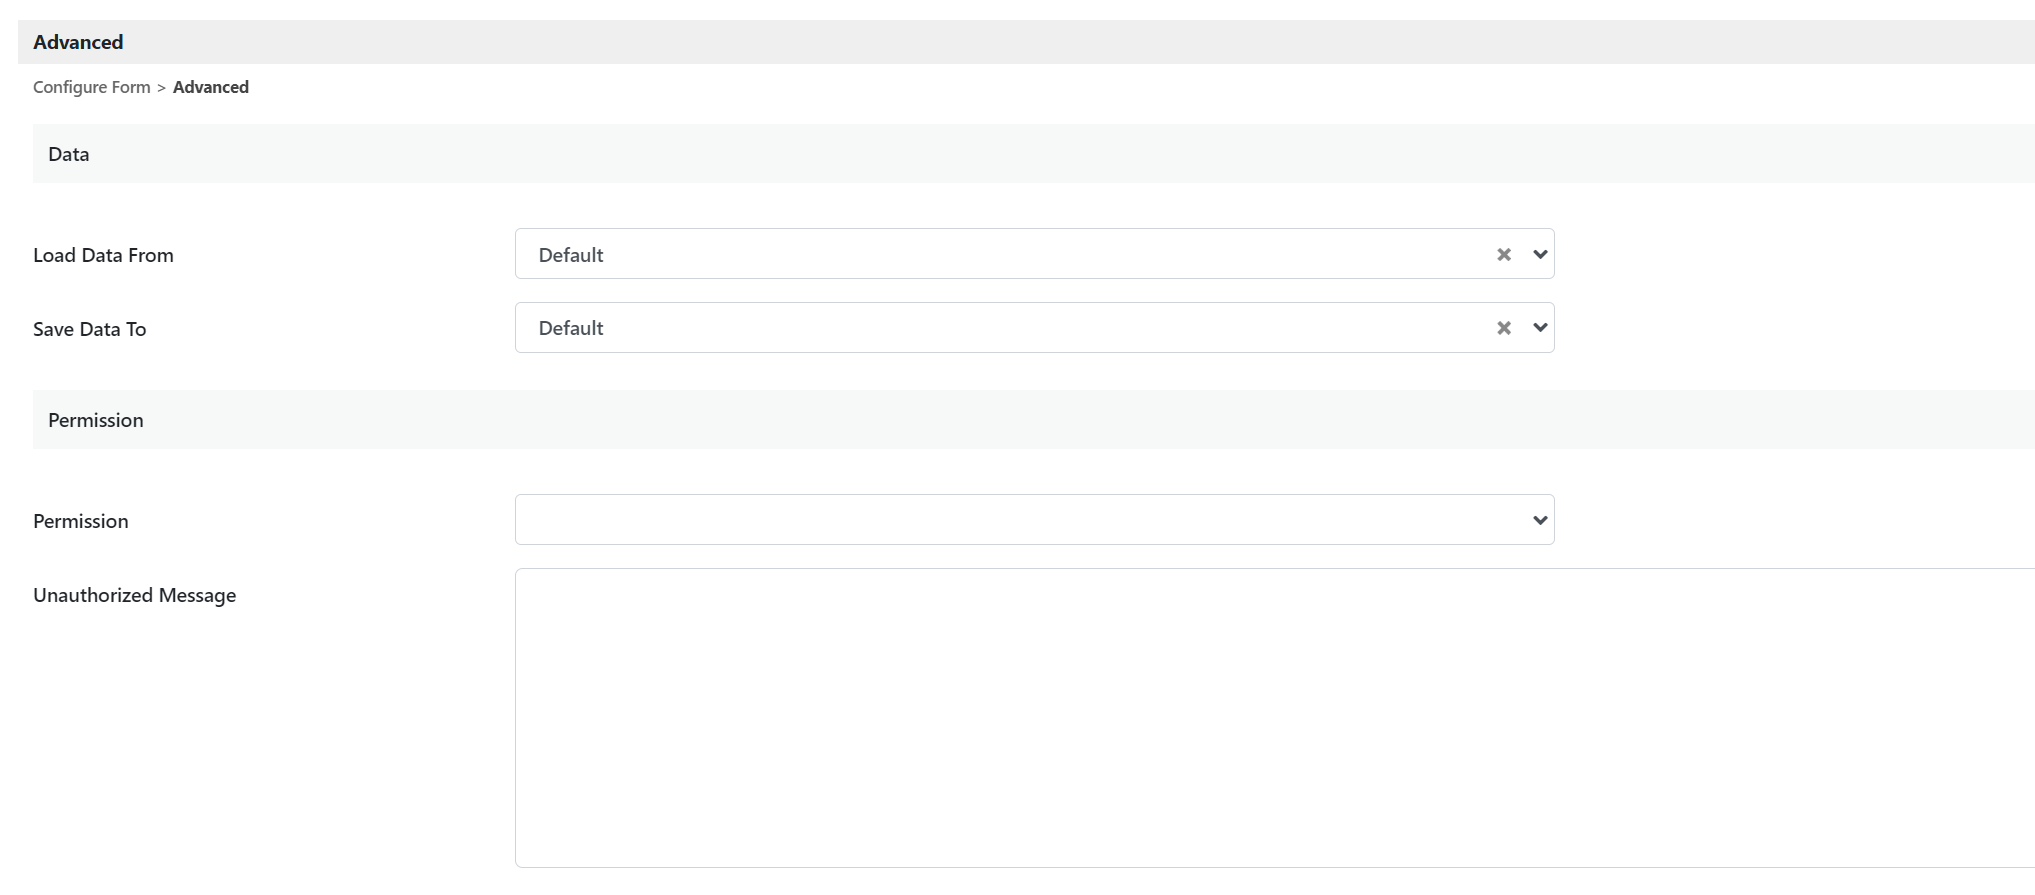
Task: Open the Permission dropdown chevron
Action: (x=1540, y=520)
